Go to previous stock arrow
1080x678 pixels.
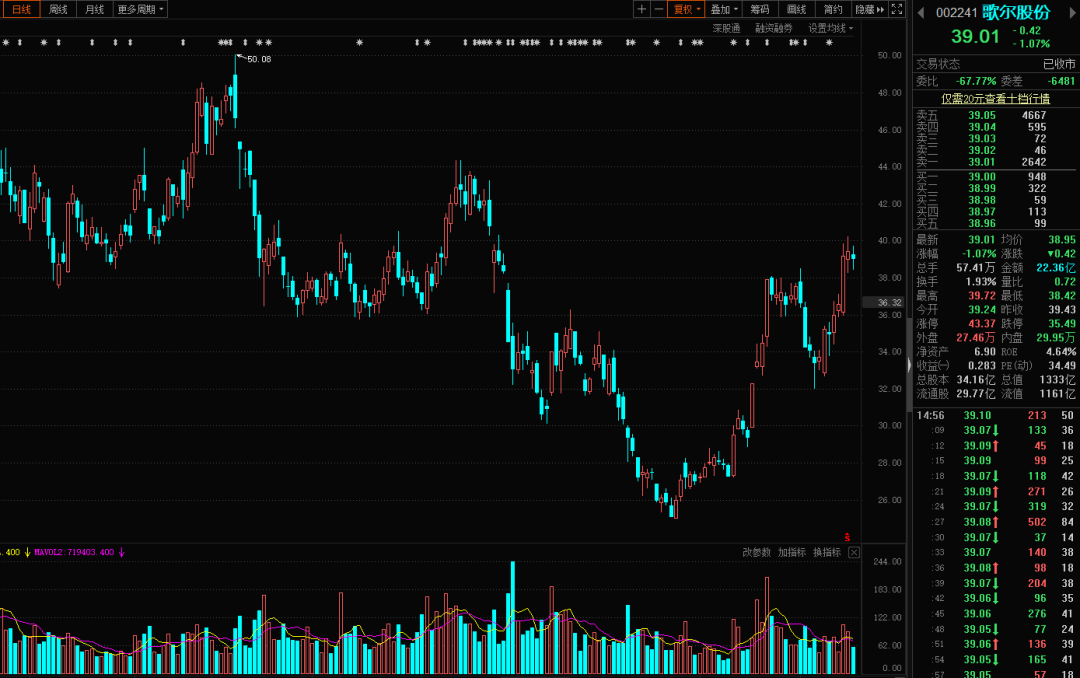point(921,12)
